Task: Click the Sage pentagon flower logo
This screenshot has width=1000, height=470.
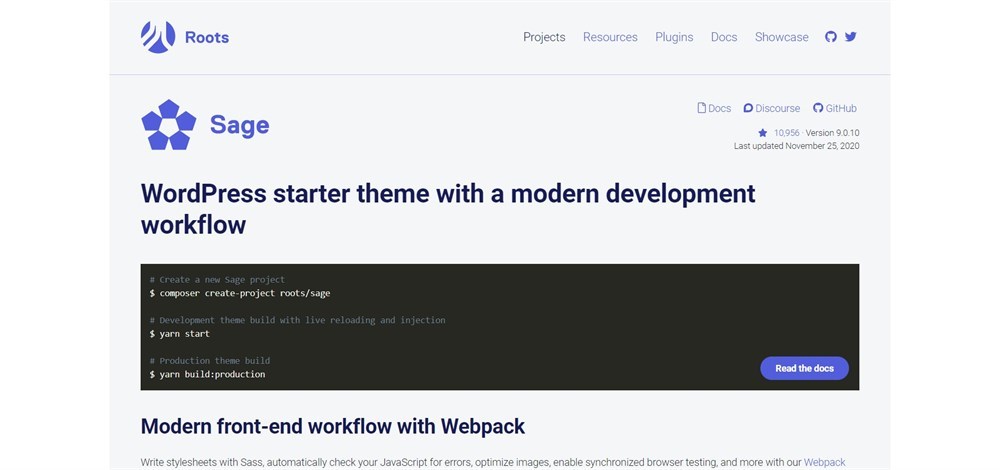Action: pos(168,125)
